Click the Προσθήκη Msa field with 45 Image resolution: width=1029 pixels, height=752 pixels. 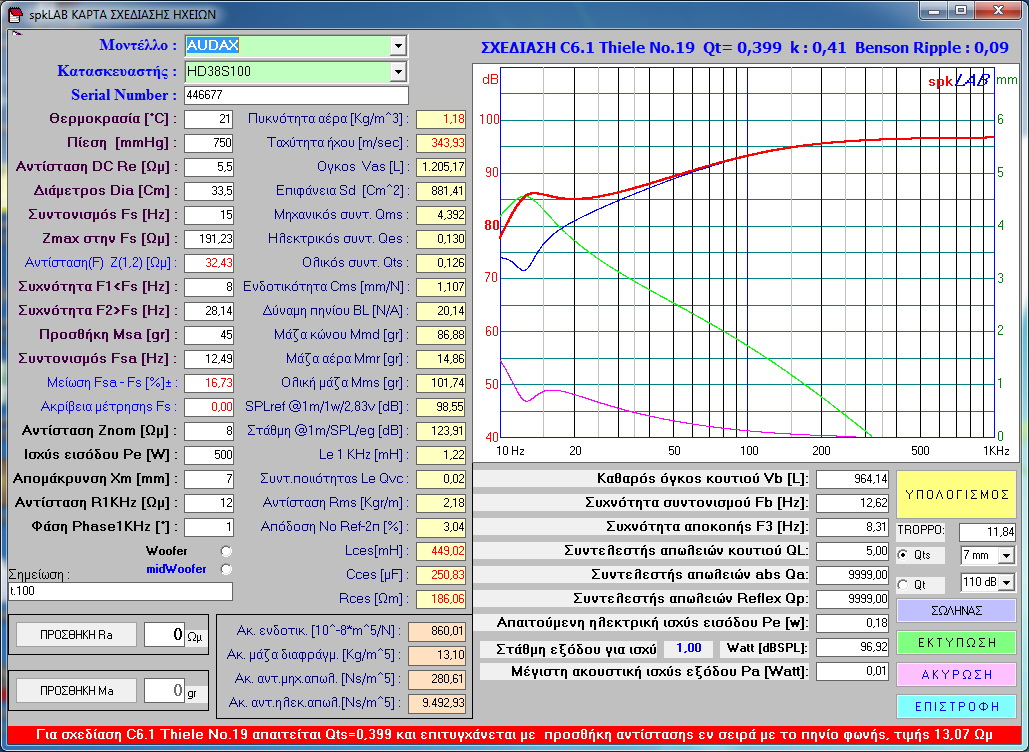(209, 335)
